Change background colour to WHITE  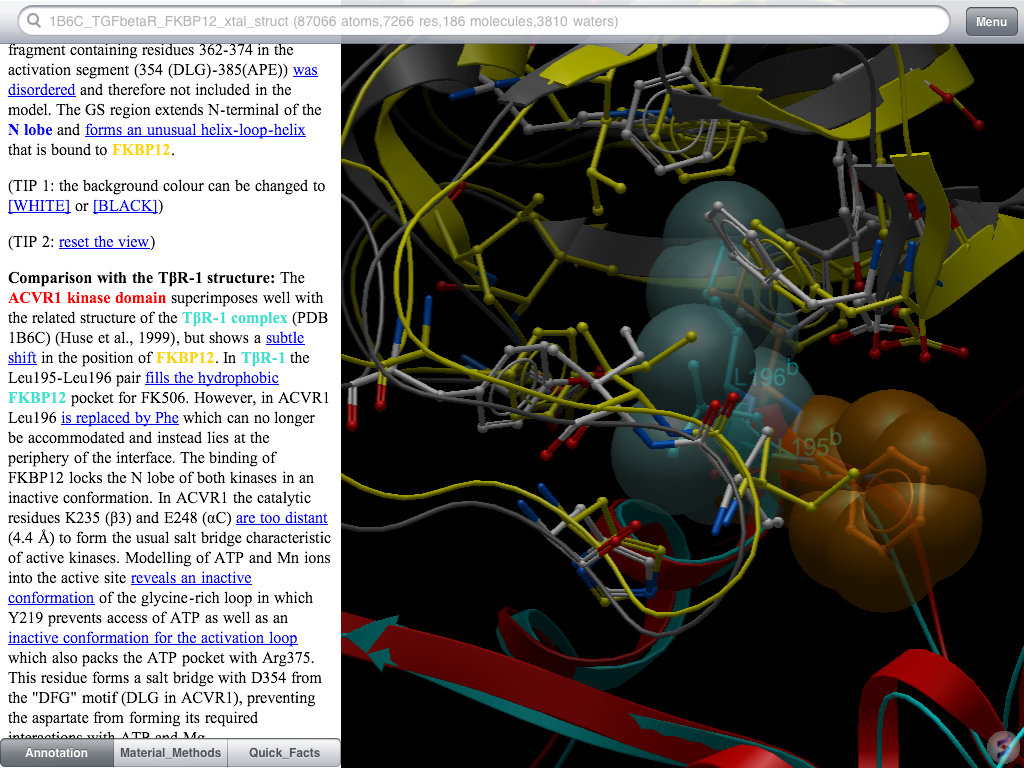pyautogui.click(x=39, y=205)
